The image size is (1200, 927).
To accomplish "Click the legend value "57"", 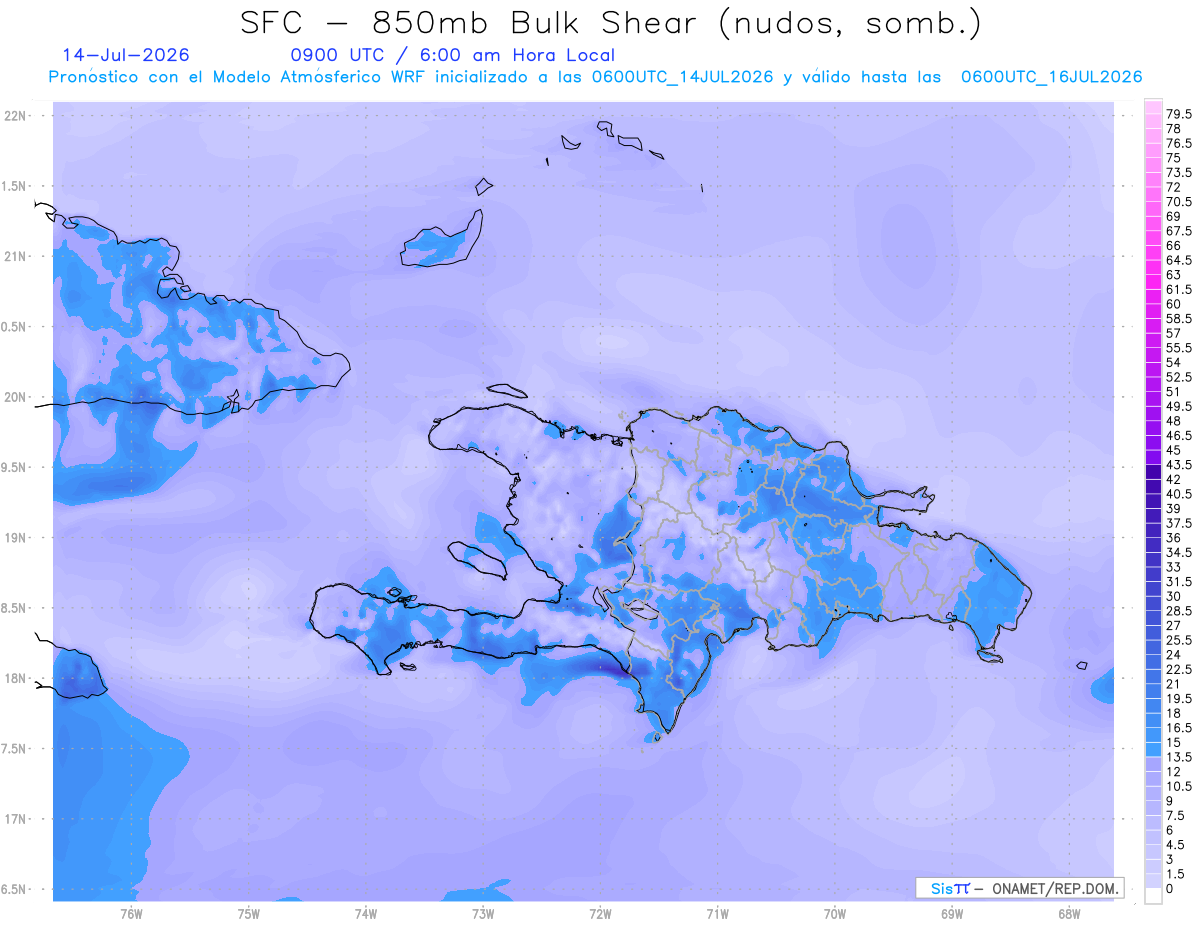I will tap(1174, 333).
